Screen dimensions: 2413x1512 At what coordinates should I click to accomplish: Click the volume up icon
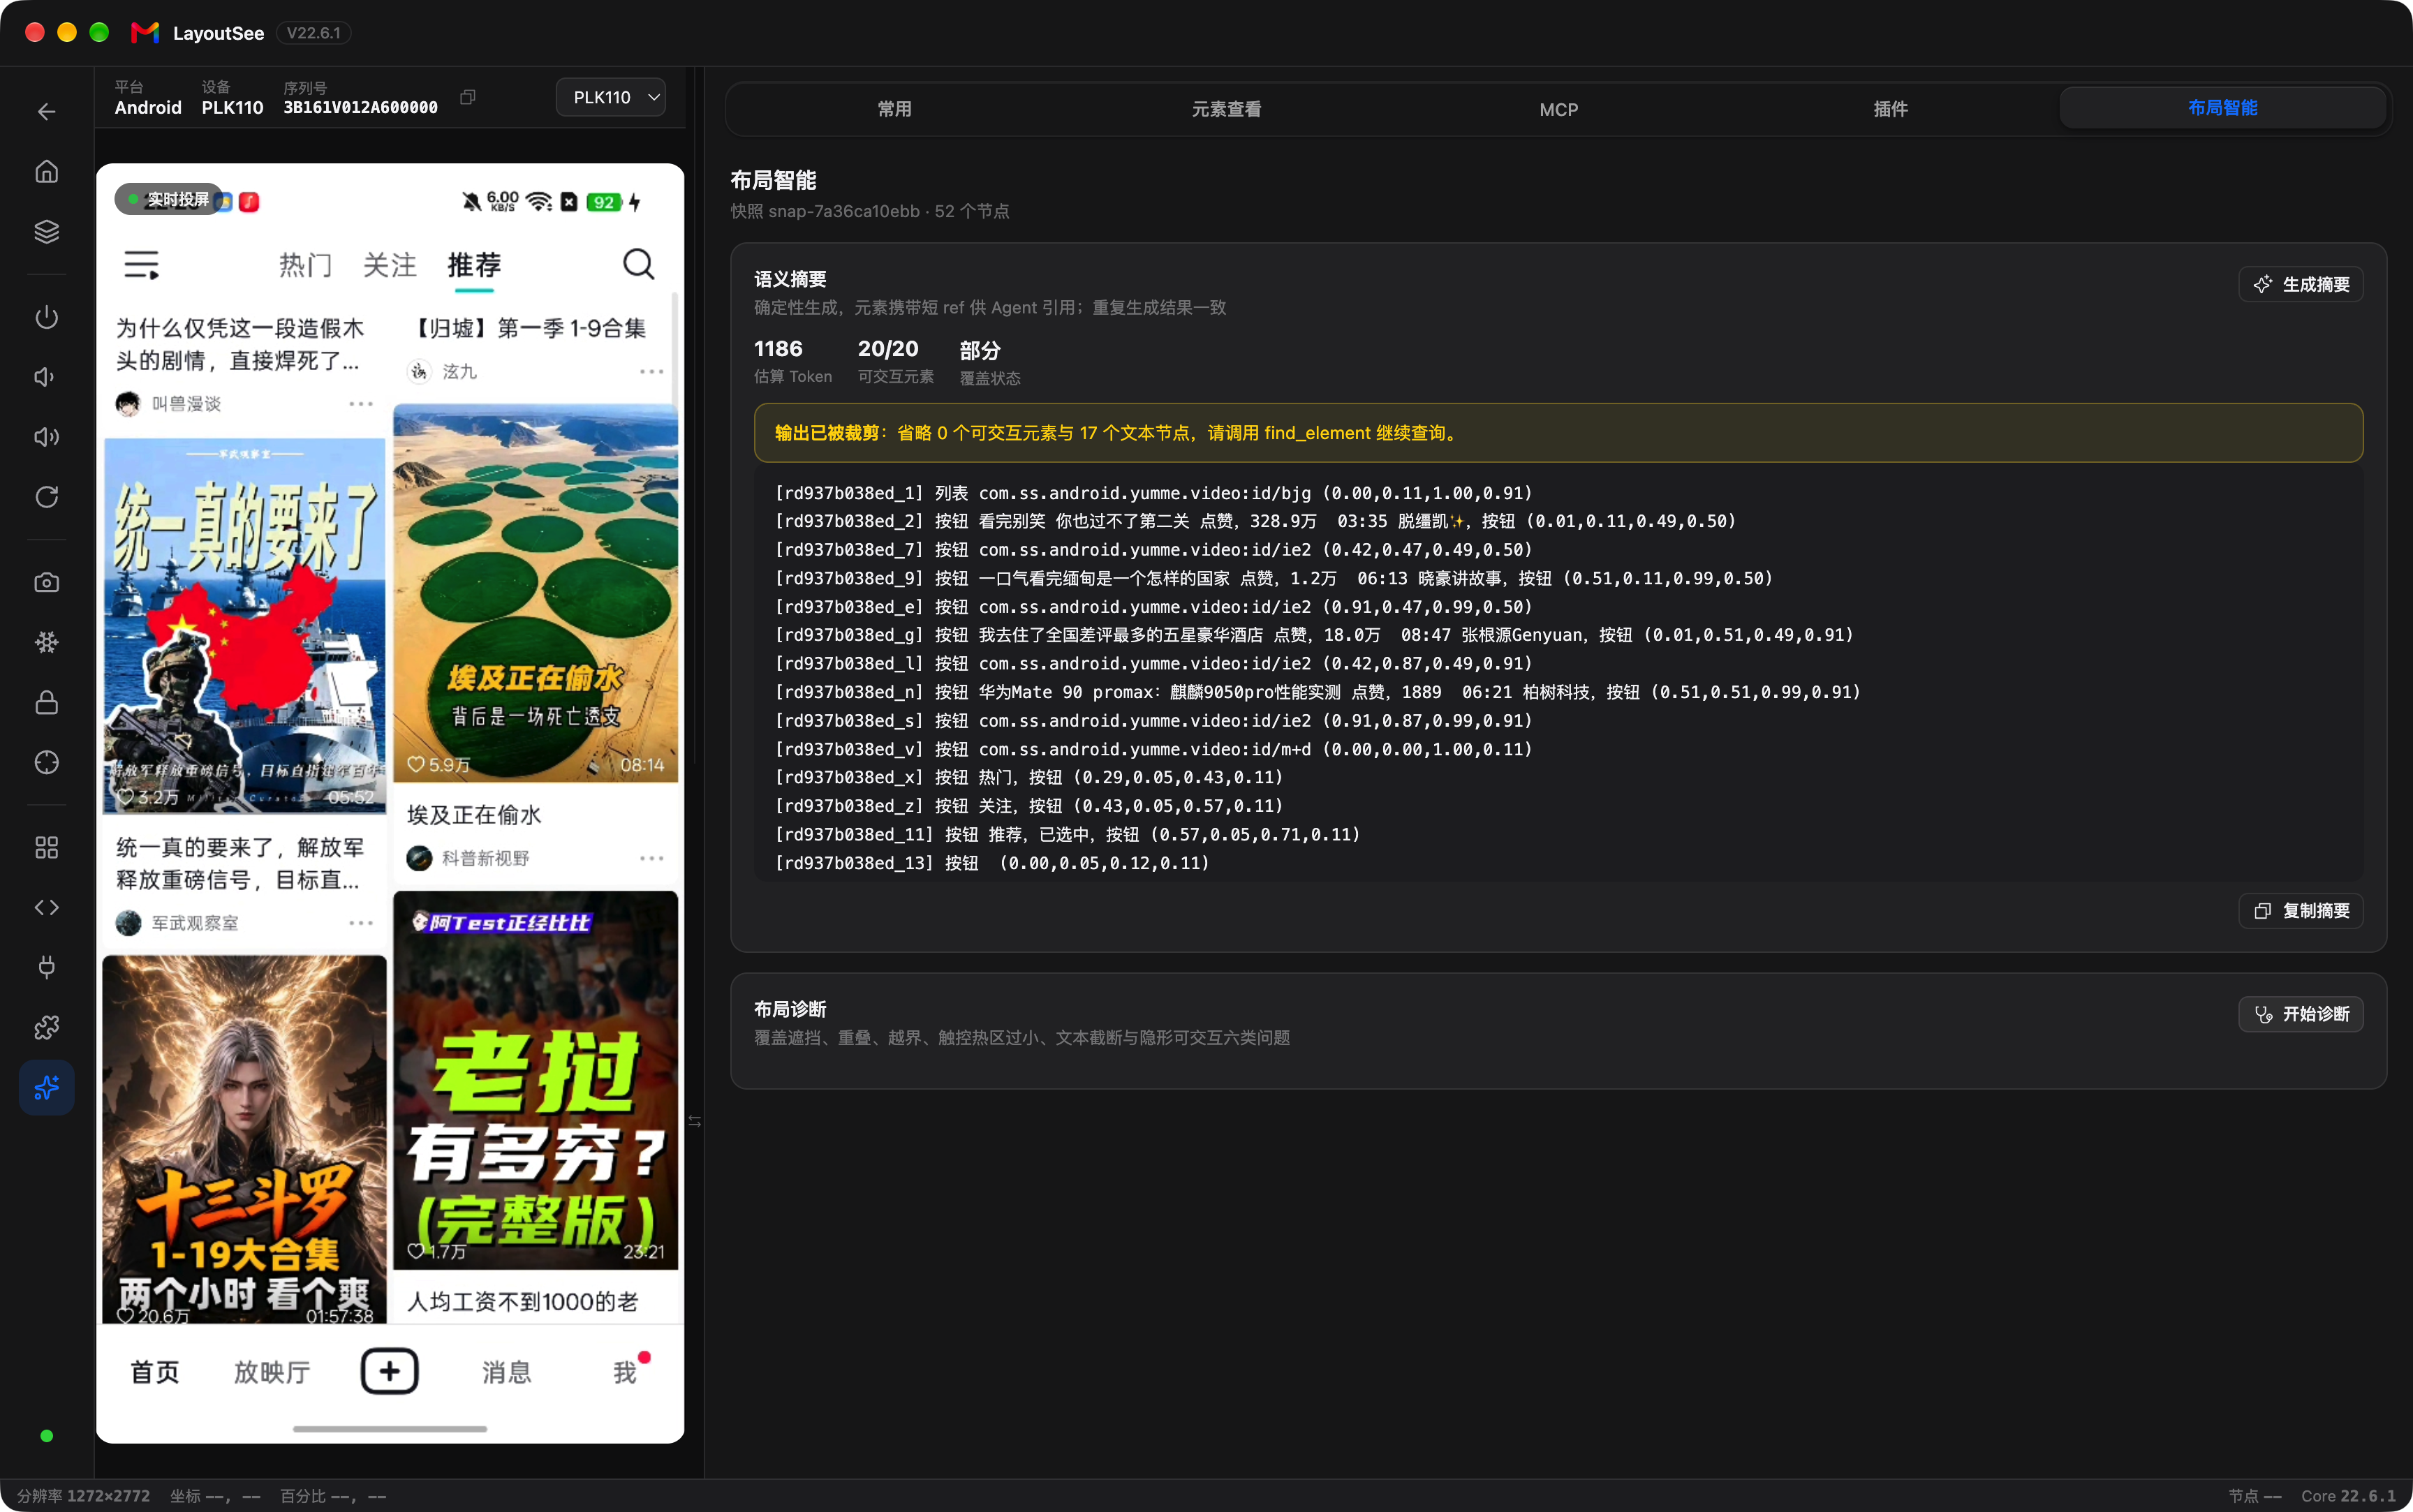coord(46,437)
